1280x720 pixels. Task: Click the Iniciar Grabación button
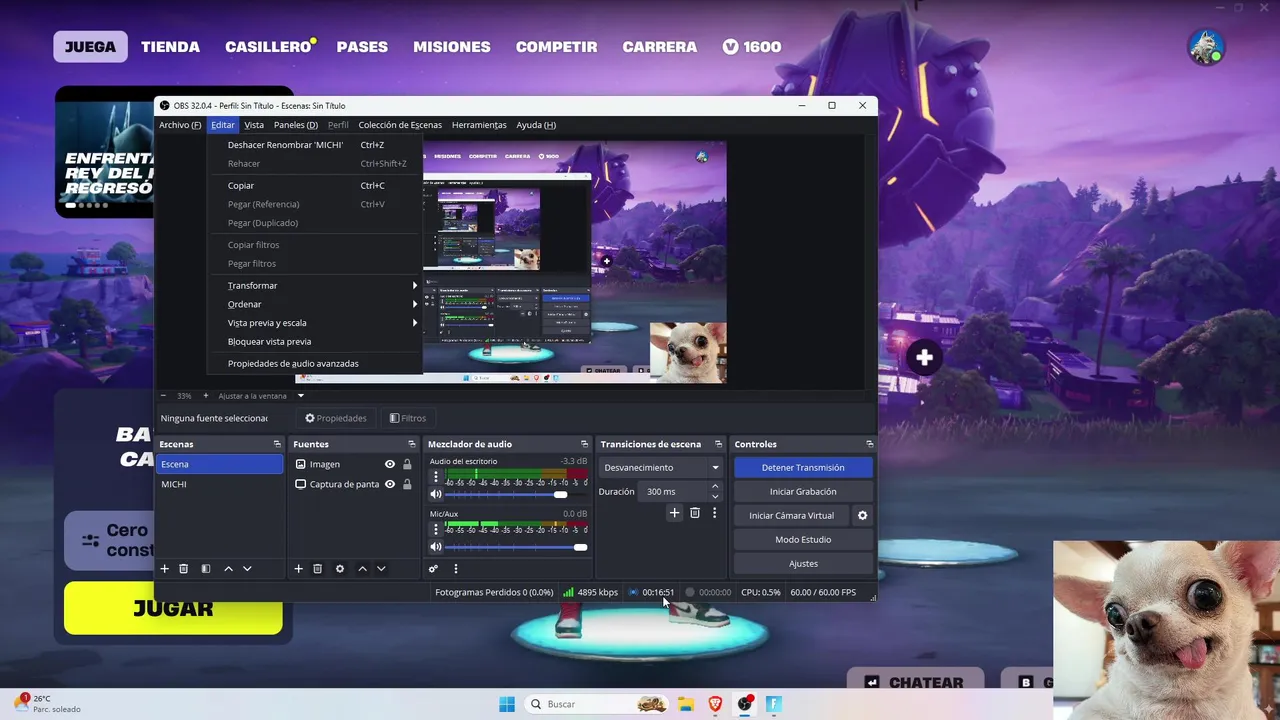point(803,492)
